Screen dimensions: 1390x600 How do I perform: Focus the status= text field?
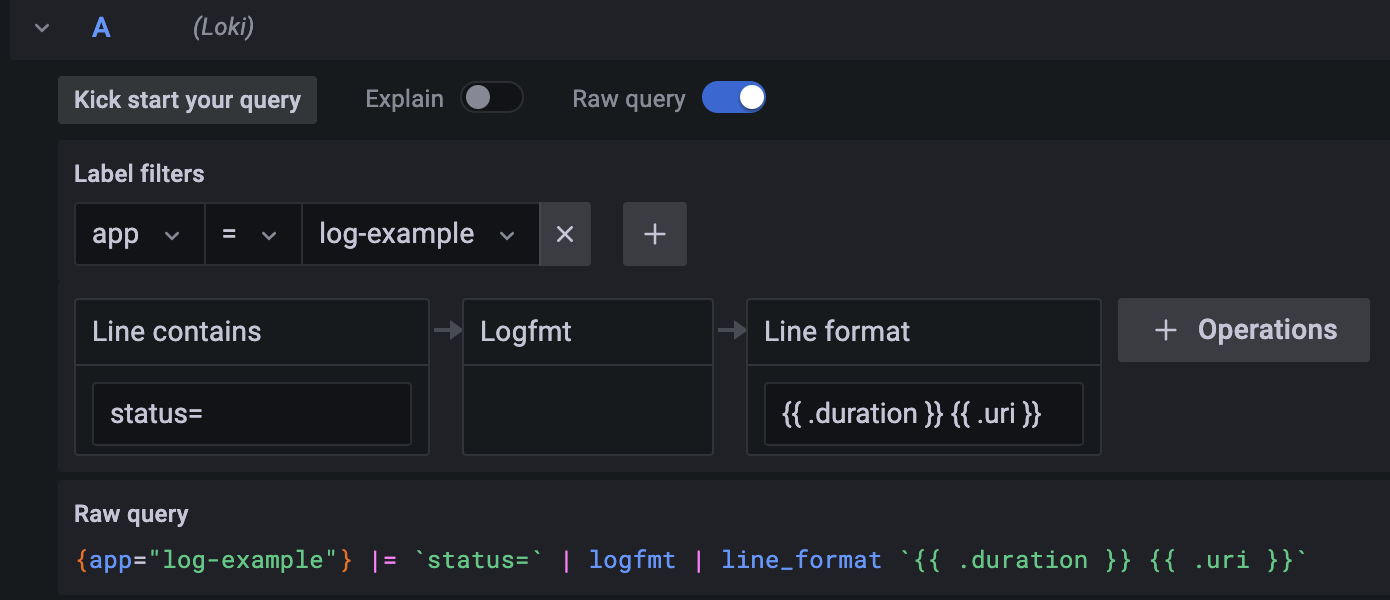pyautogui.click(x=251, y=413)
